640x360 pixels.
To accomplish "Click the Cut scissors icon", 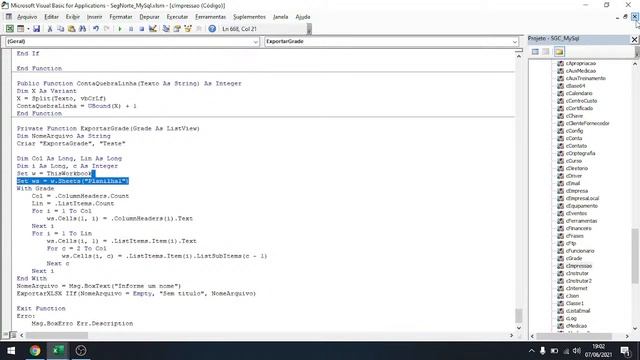I will tap(50, 29).
